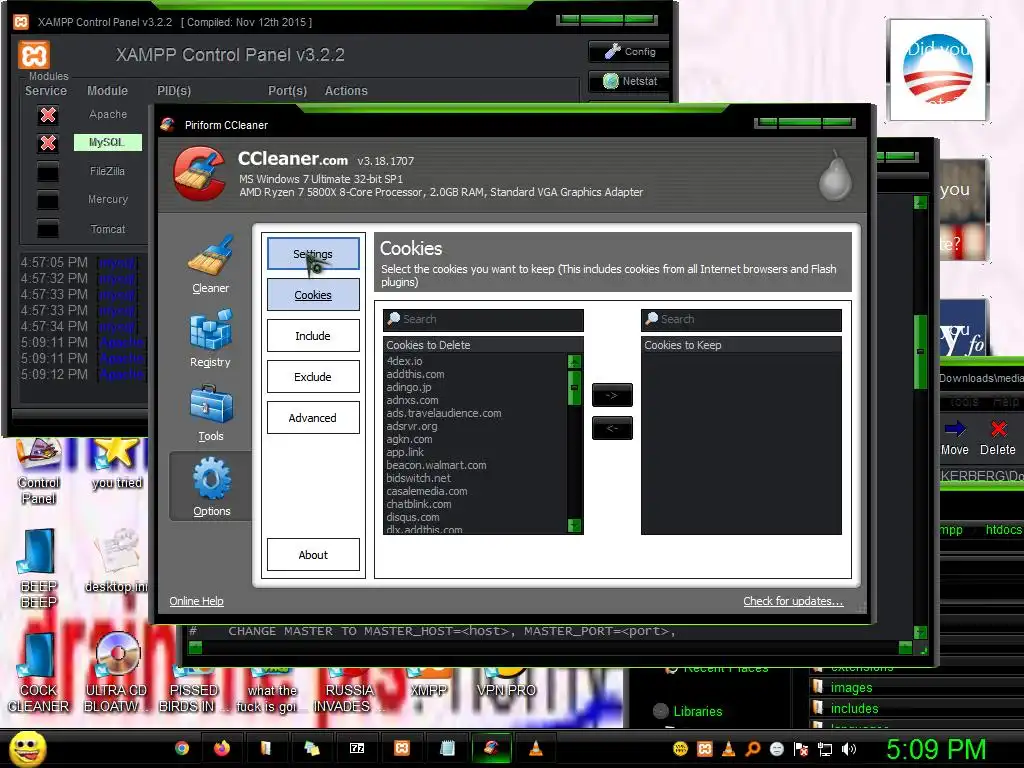Open Control Panel desktop icon
Viewport: 1024px width, 768px height.
coord(38,472)
